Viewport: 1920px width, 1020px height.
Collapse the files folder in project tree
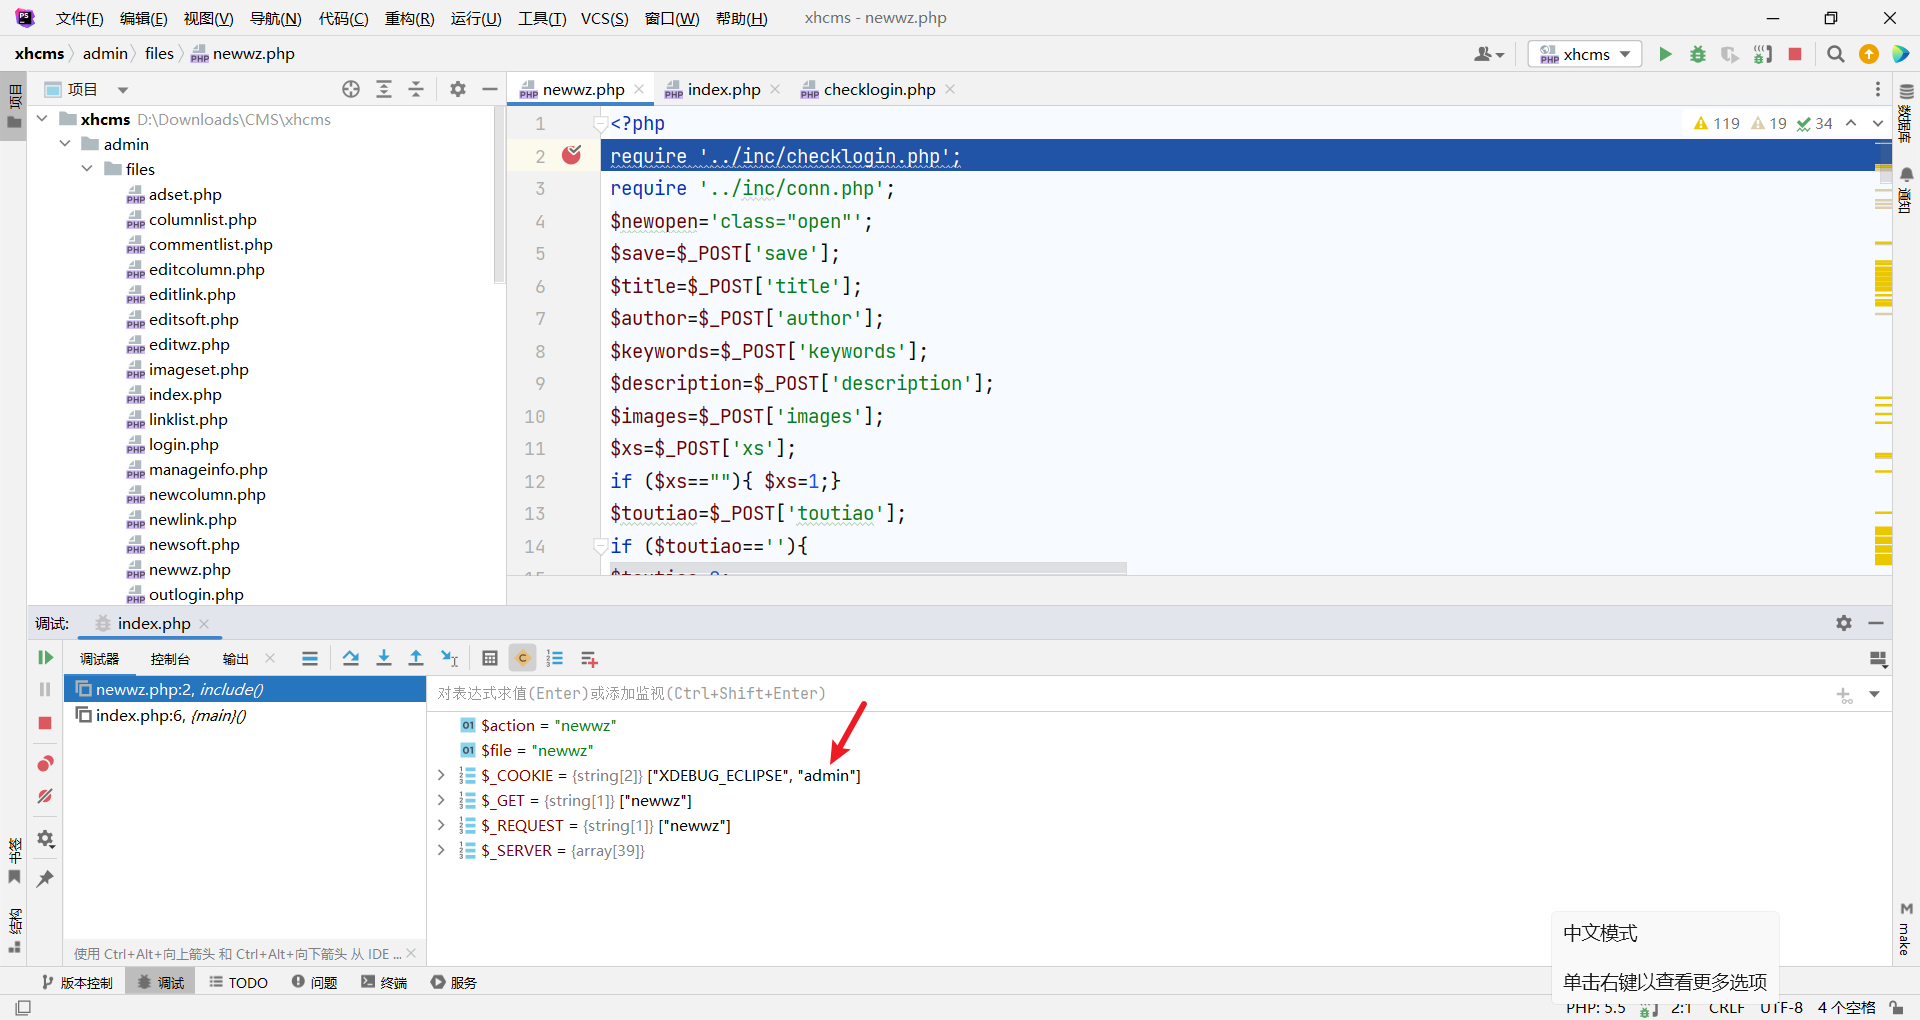87,169
